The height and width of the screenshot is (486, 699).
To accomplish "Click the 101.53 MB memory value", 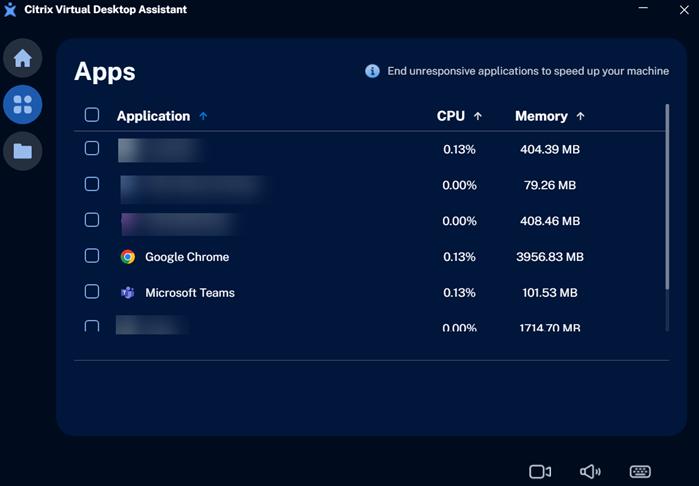I will 550,293.
